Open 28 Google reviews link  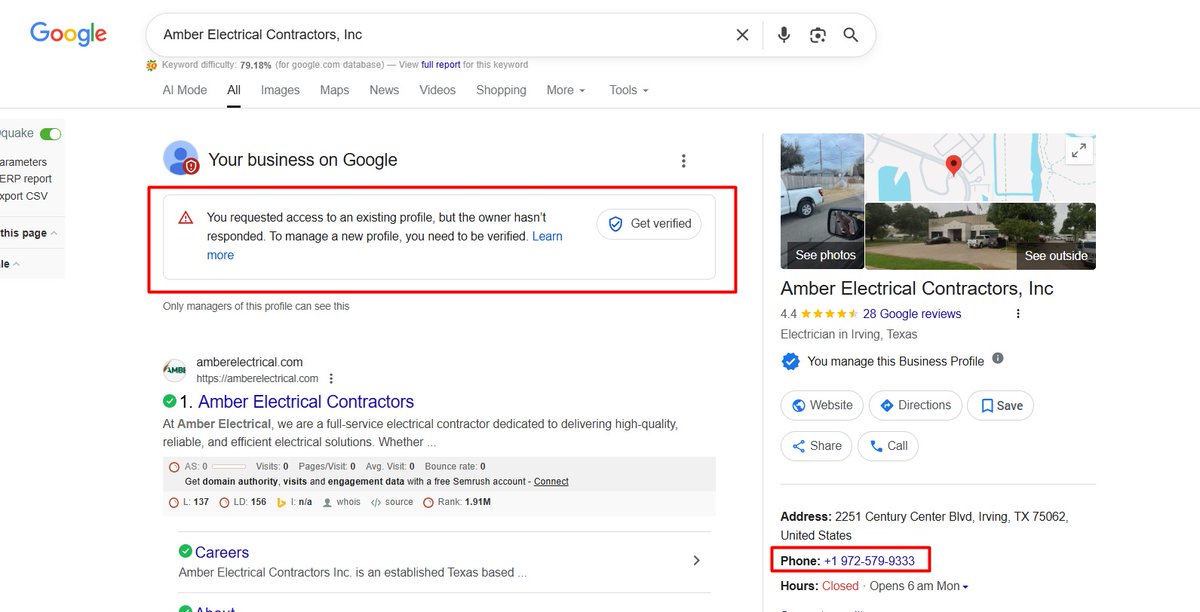pos(912,314)
